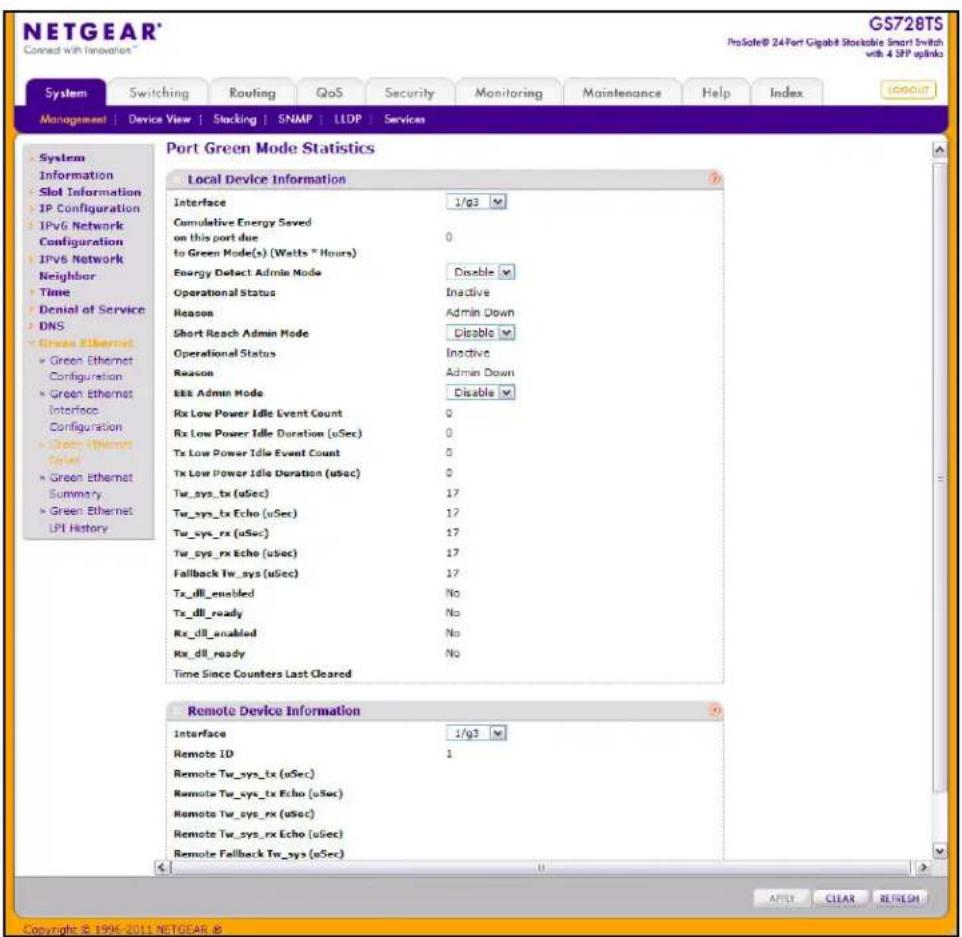Click the 'Fallback Tw_sys (uSec)' label
962x937 pixels.
pyautogui.click(x=236, y=573)
